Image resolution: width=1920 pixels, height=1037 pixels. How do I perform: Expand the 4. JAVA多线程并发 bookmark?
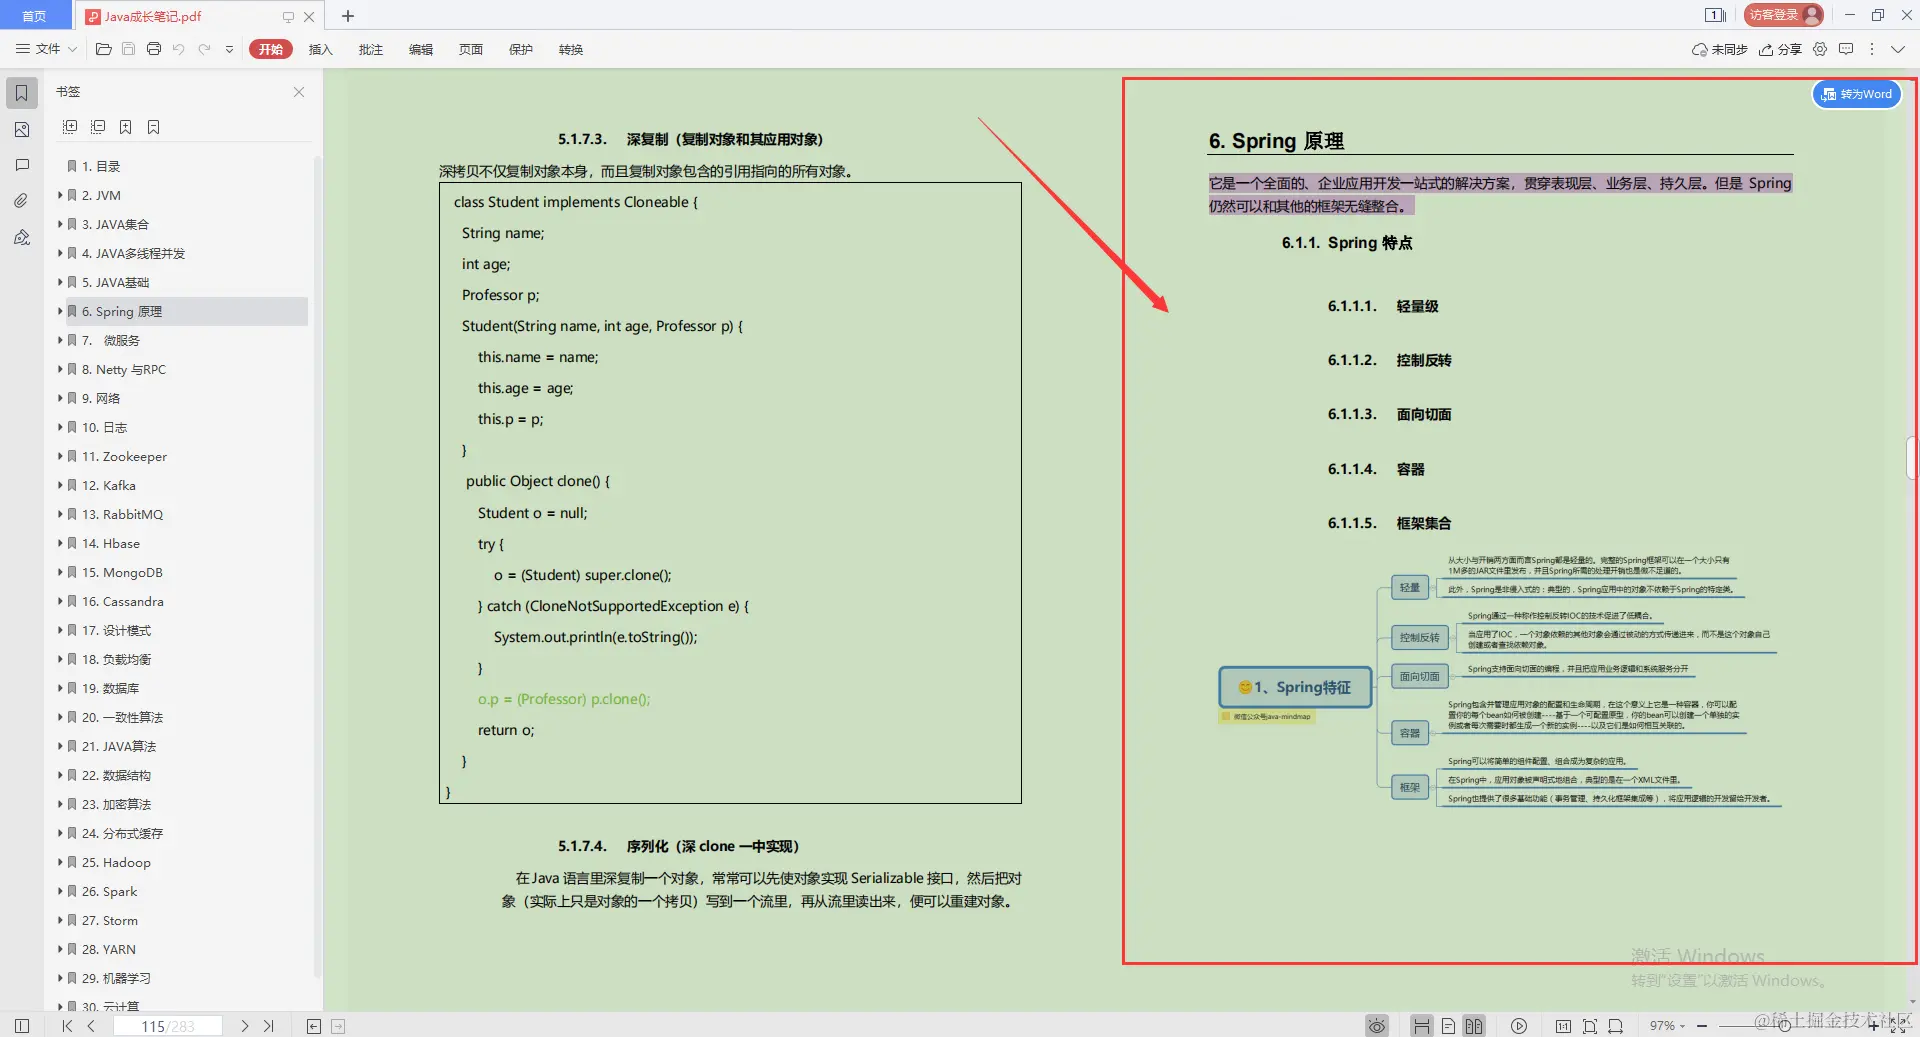(60, 253)
